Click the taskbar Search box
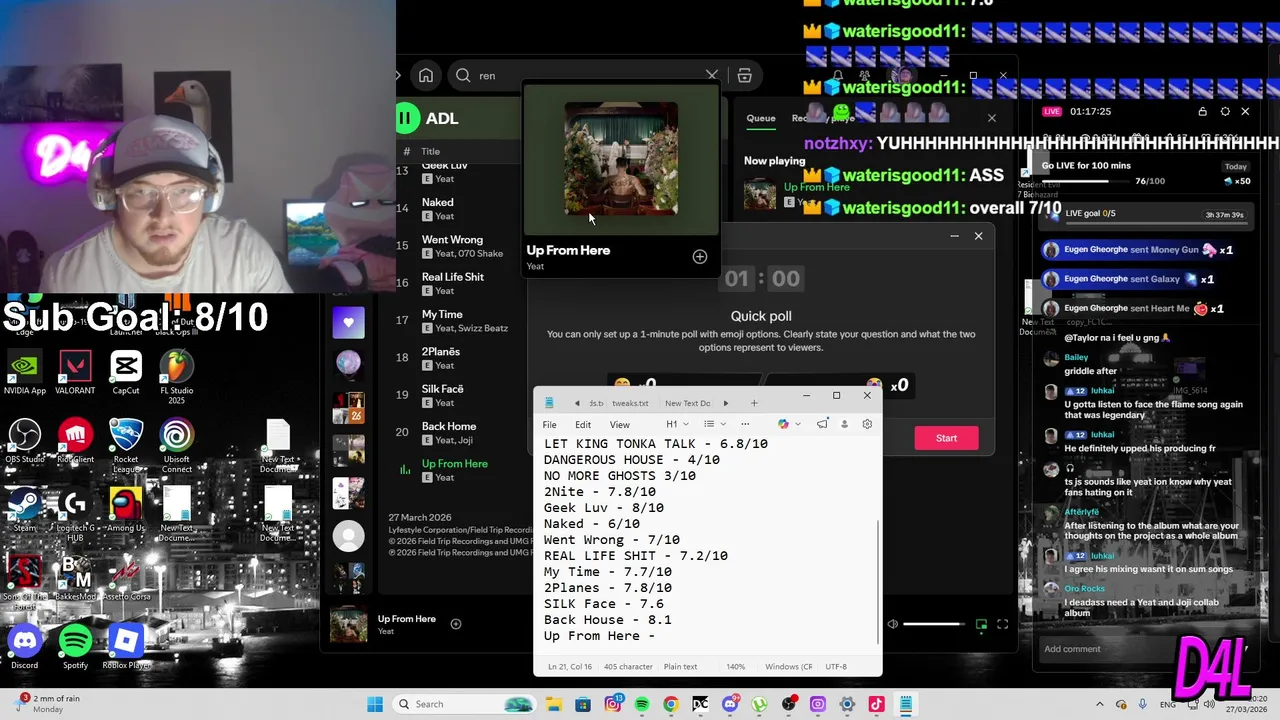 click(x=465, y=704)
